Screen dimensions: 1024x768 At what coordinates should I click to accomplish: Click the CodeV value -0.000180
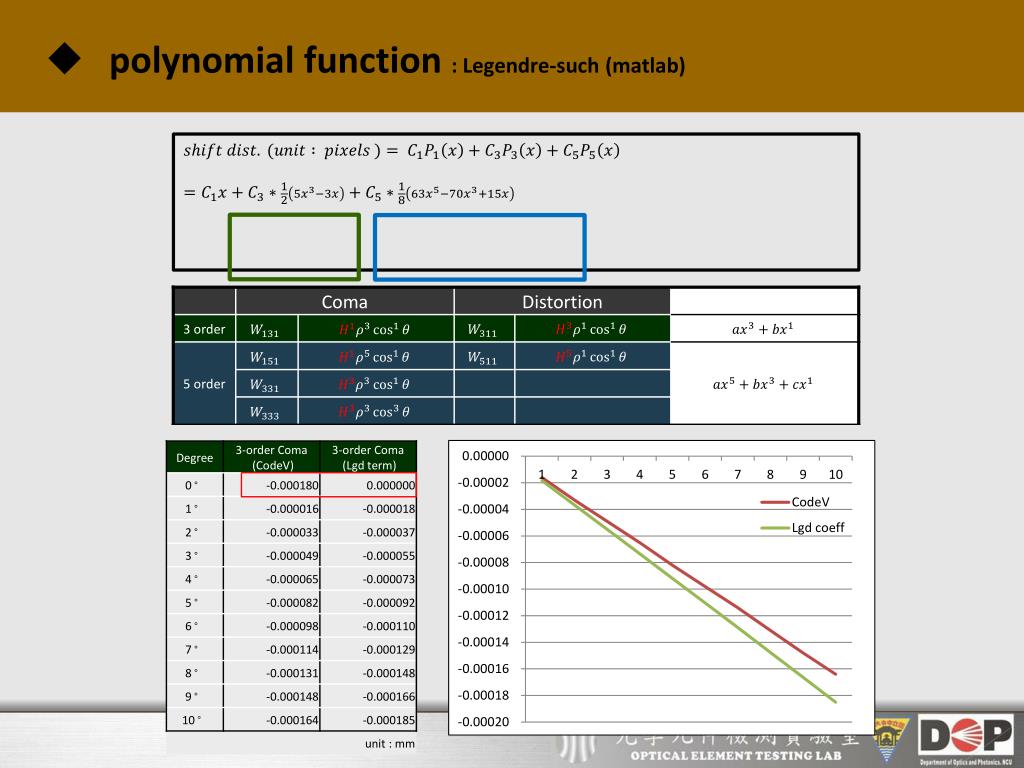(292, 485)
